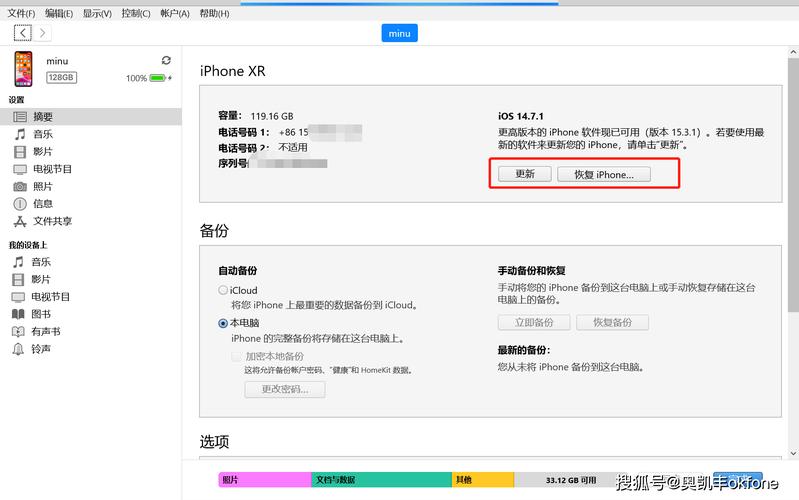Click the 128GB capacity badge
This screenshot has height=500, width=799.
point(61,77)
